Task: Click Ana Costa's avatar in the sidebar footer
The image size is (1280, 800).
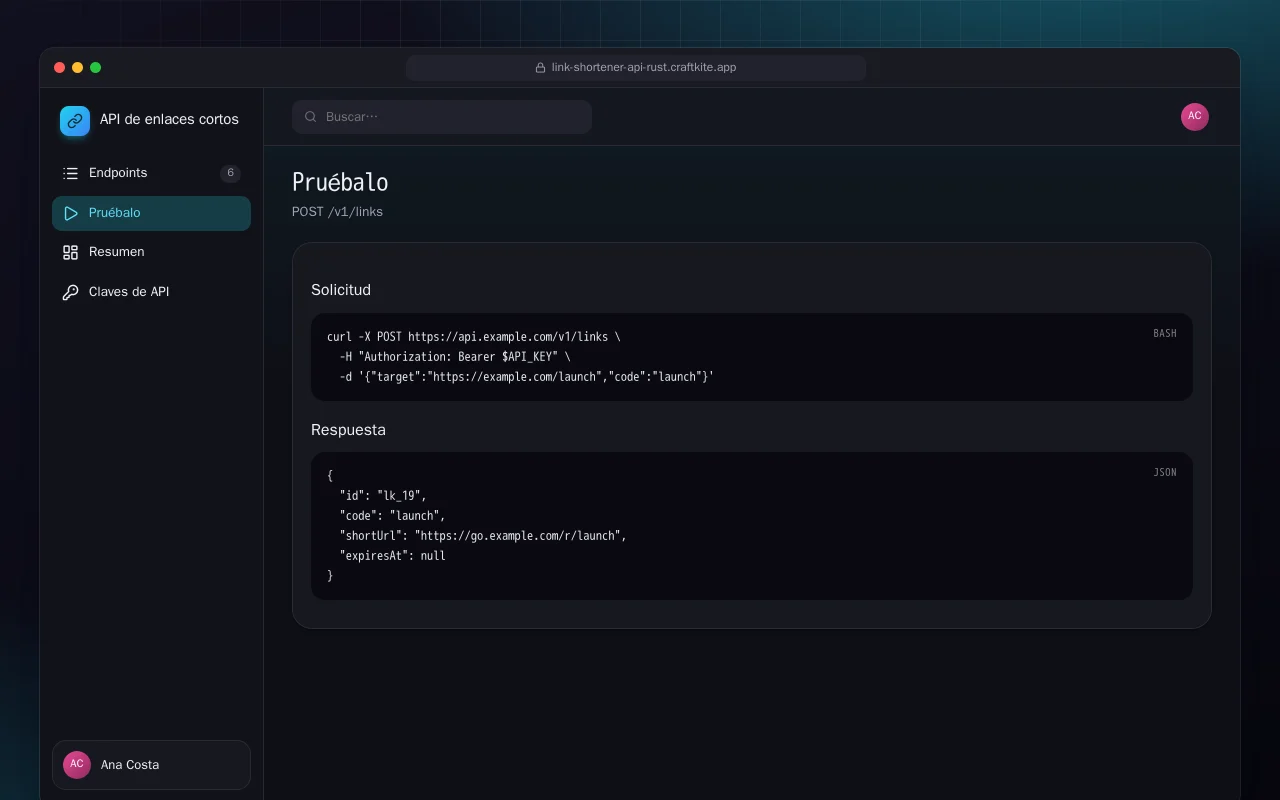Action: point(77,765)
